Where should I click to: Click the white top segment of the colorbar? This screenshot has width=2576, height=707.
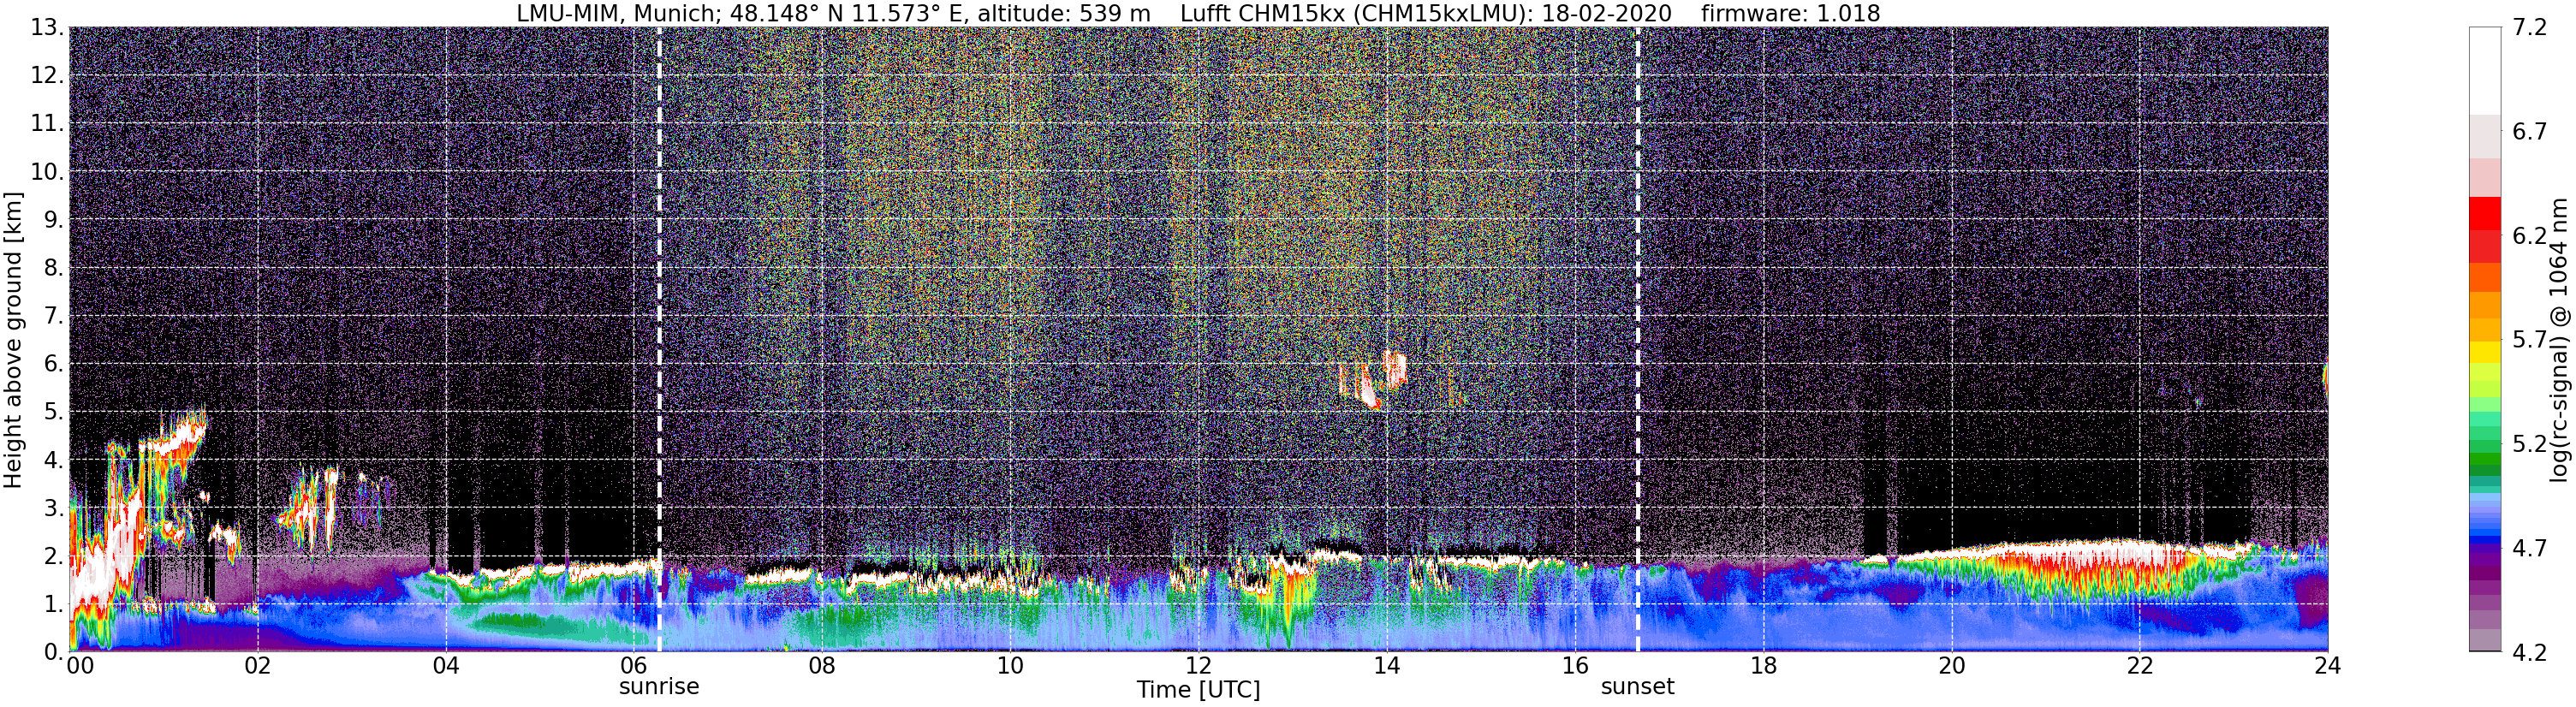coord(2484,70)
